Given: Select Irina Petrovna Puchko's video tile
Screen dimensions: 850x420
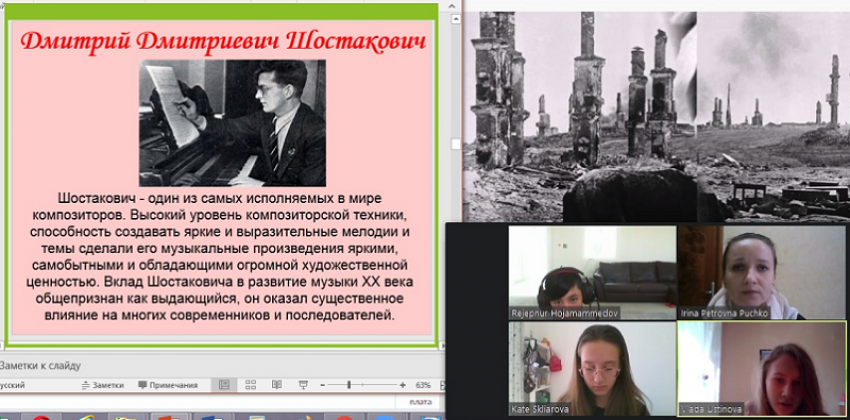Looking at the screenshot, I should [761, 272].
